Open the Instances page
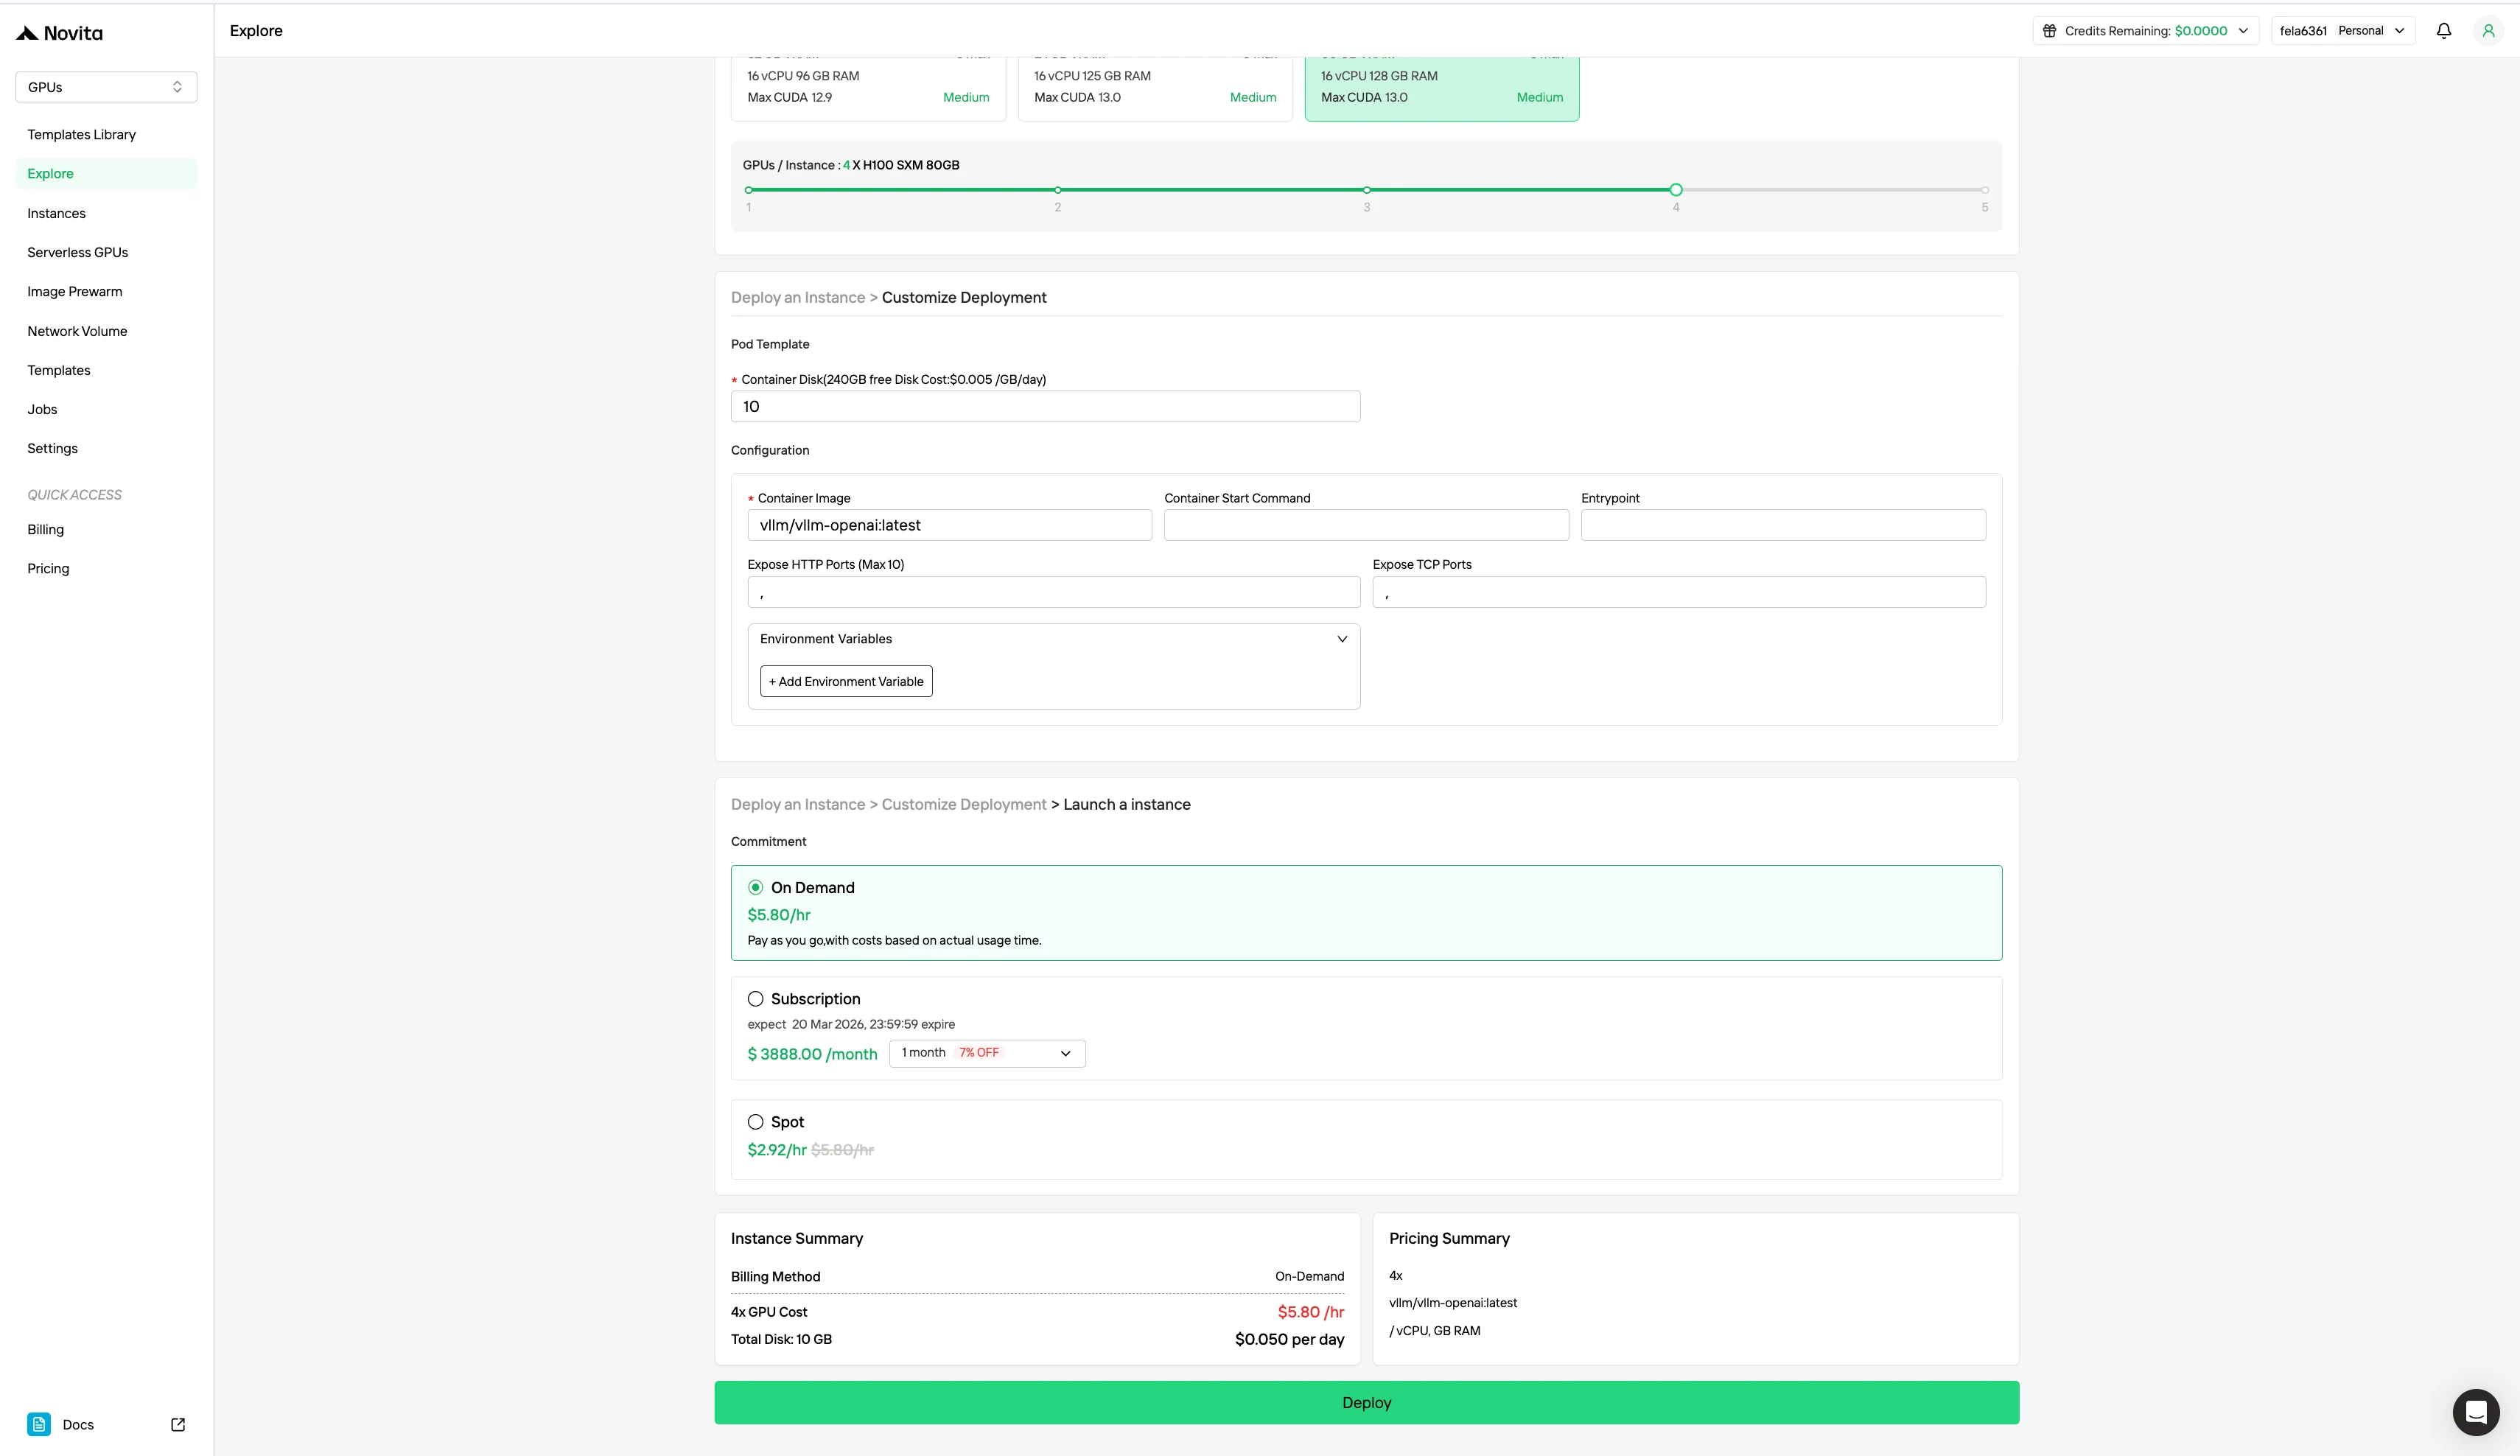Screen dimensions: 2520x1456 point(56,214)
